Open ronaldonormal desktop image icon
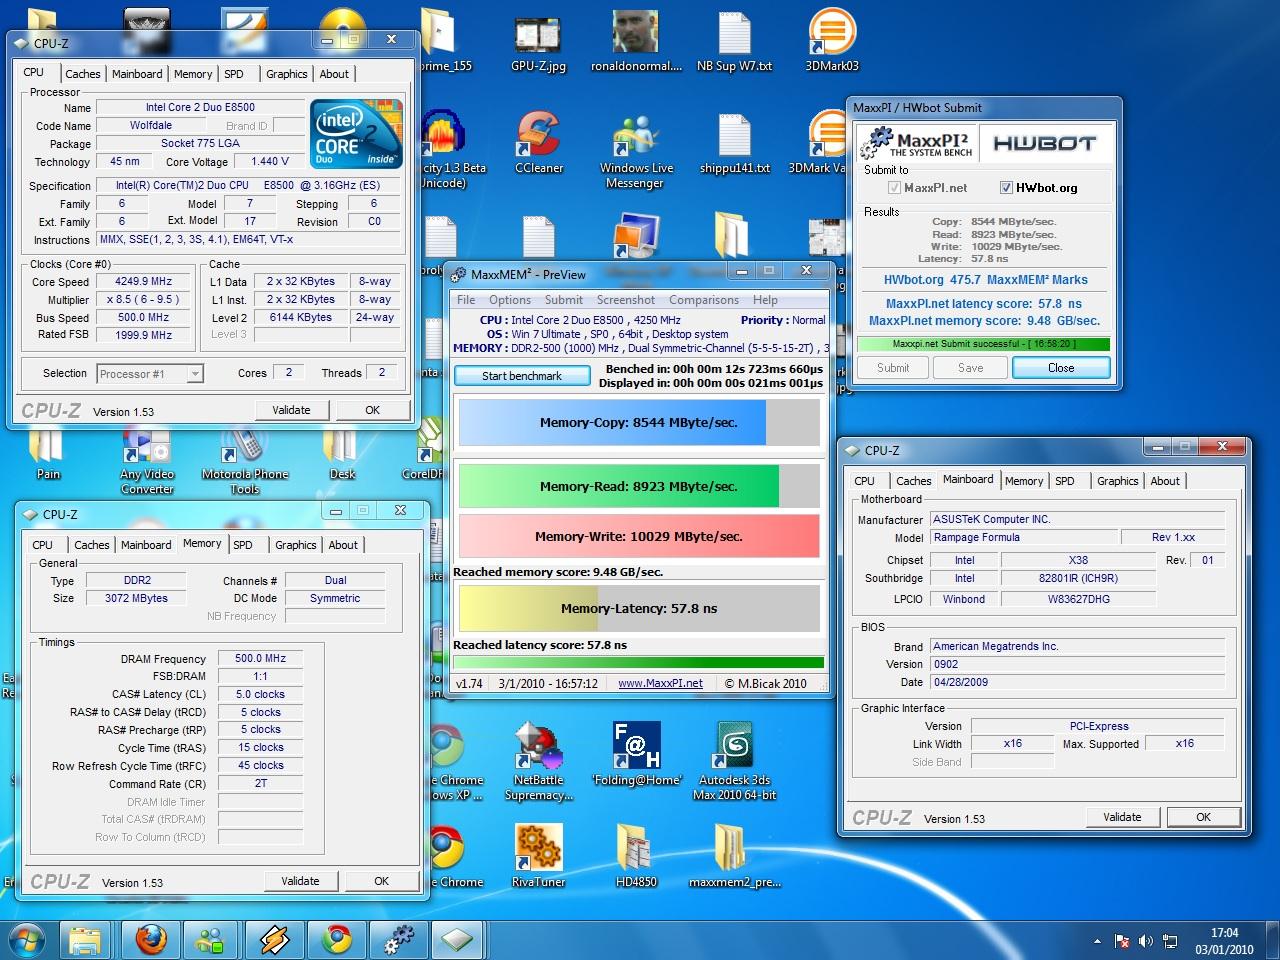This screenshot has width=1280, height=960. point(636,40)
